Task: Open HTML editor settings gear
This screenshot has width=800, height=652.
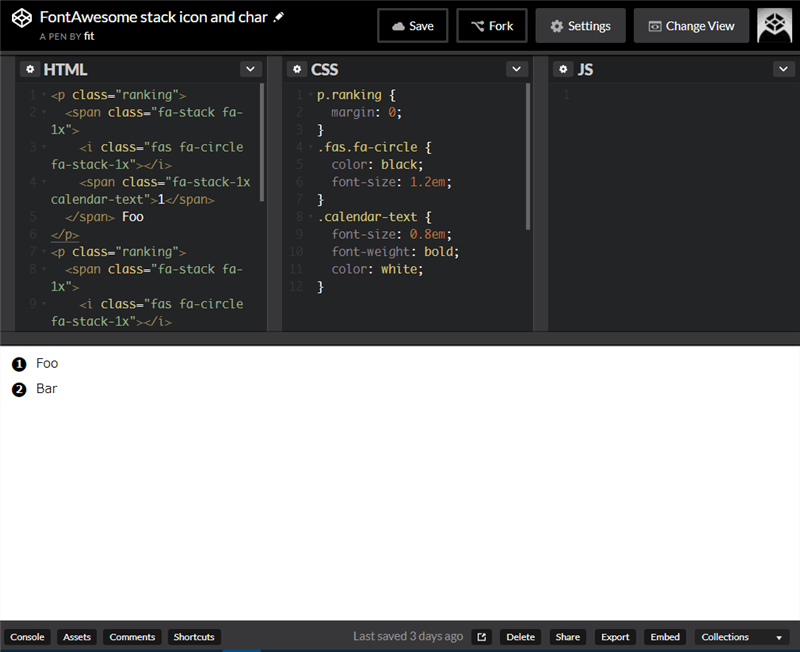Action: pos(30,69)
